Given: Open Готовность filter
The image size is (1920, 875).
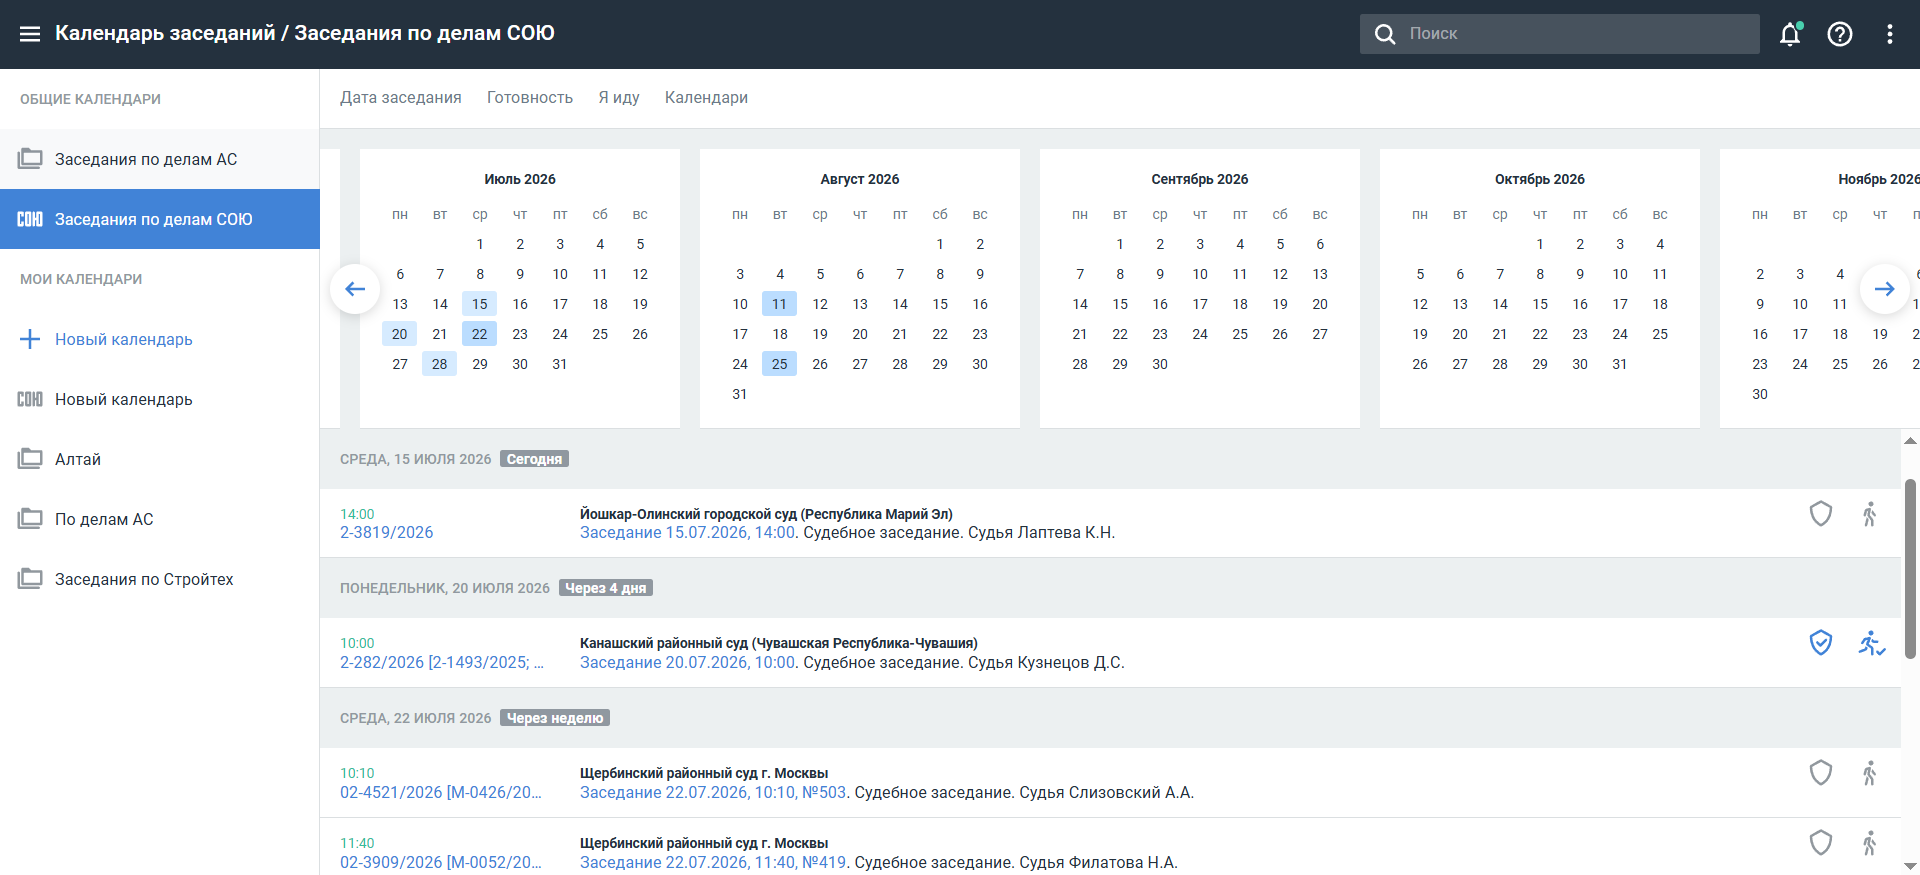Looking at the screenshot, I should click(x=530, y=97).
